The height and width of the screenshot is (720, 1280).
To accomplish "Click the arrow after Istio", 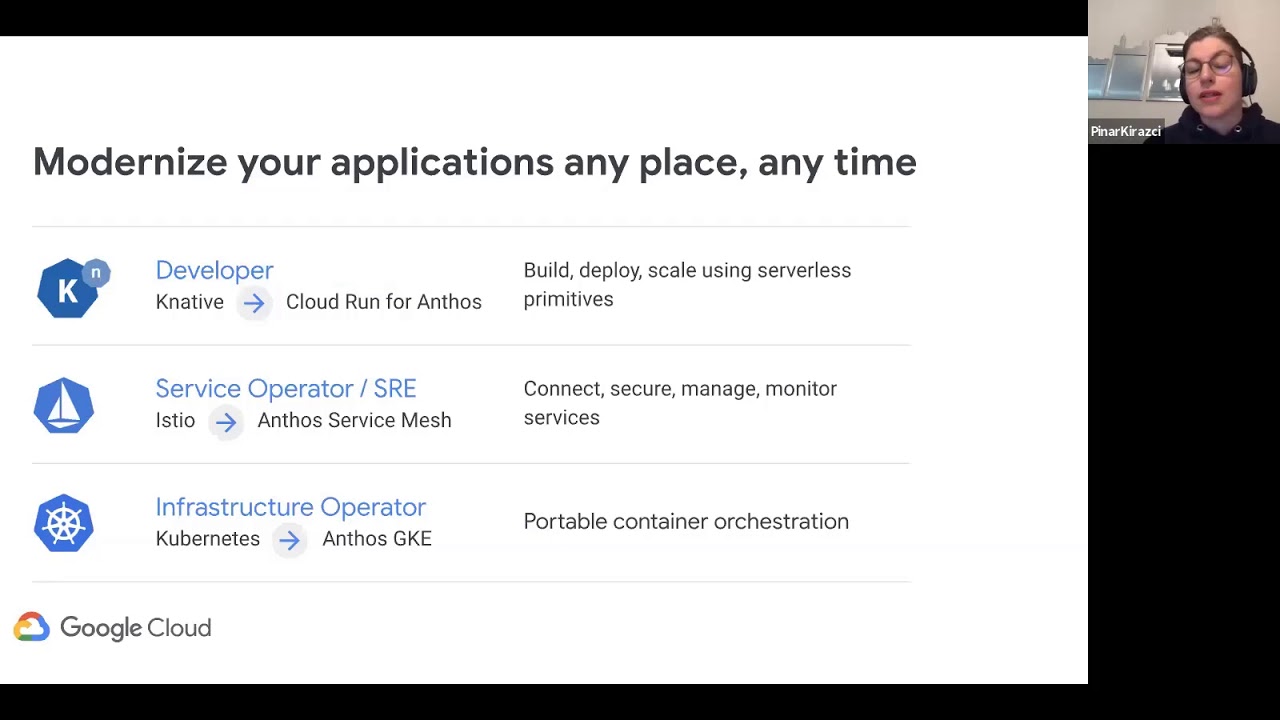I will (226, 422).
